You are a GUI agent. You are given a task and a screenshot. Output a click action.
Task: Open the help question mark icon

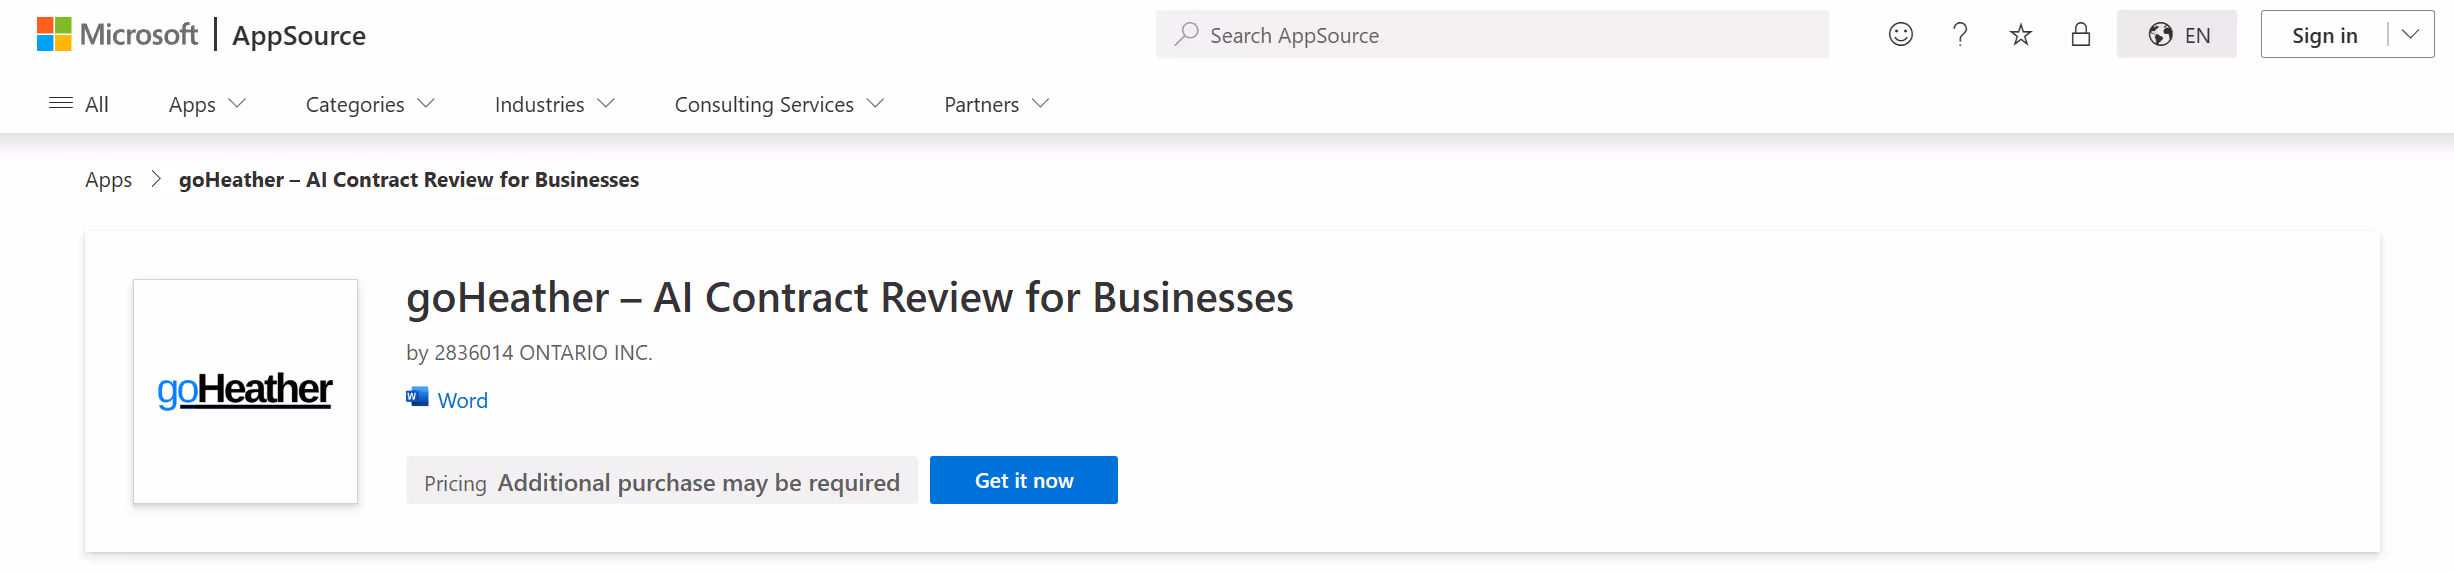[x=1960, y=34]
